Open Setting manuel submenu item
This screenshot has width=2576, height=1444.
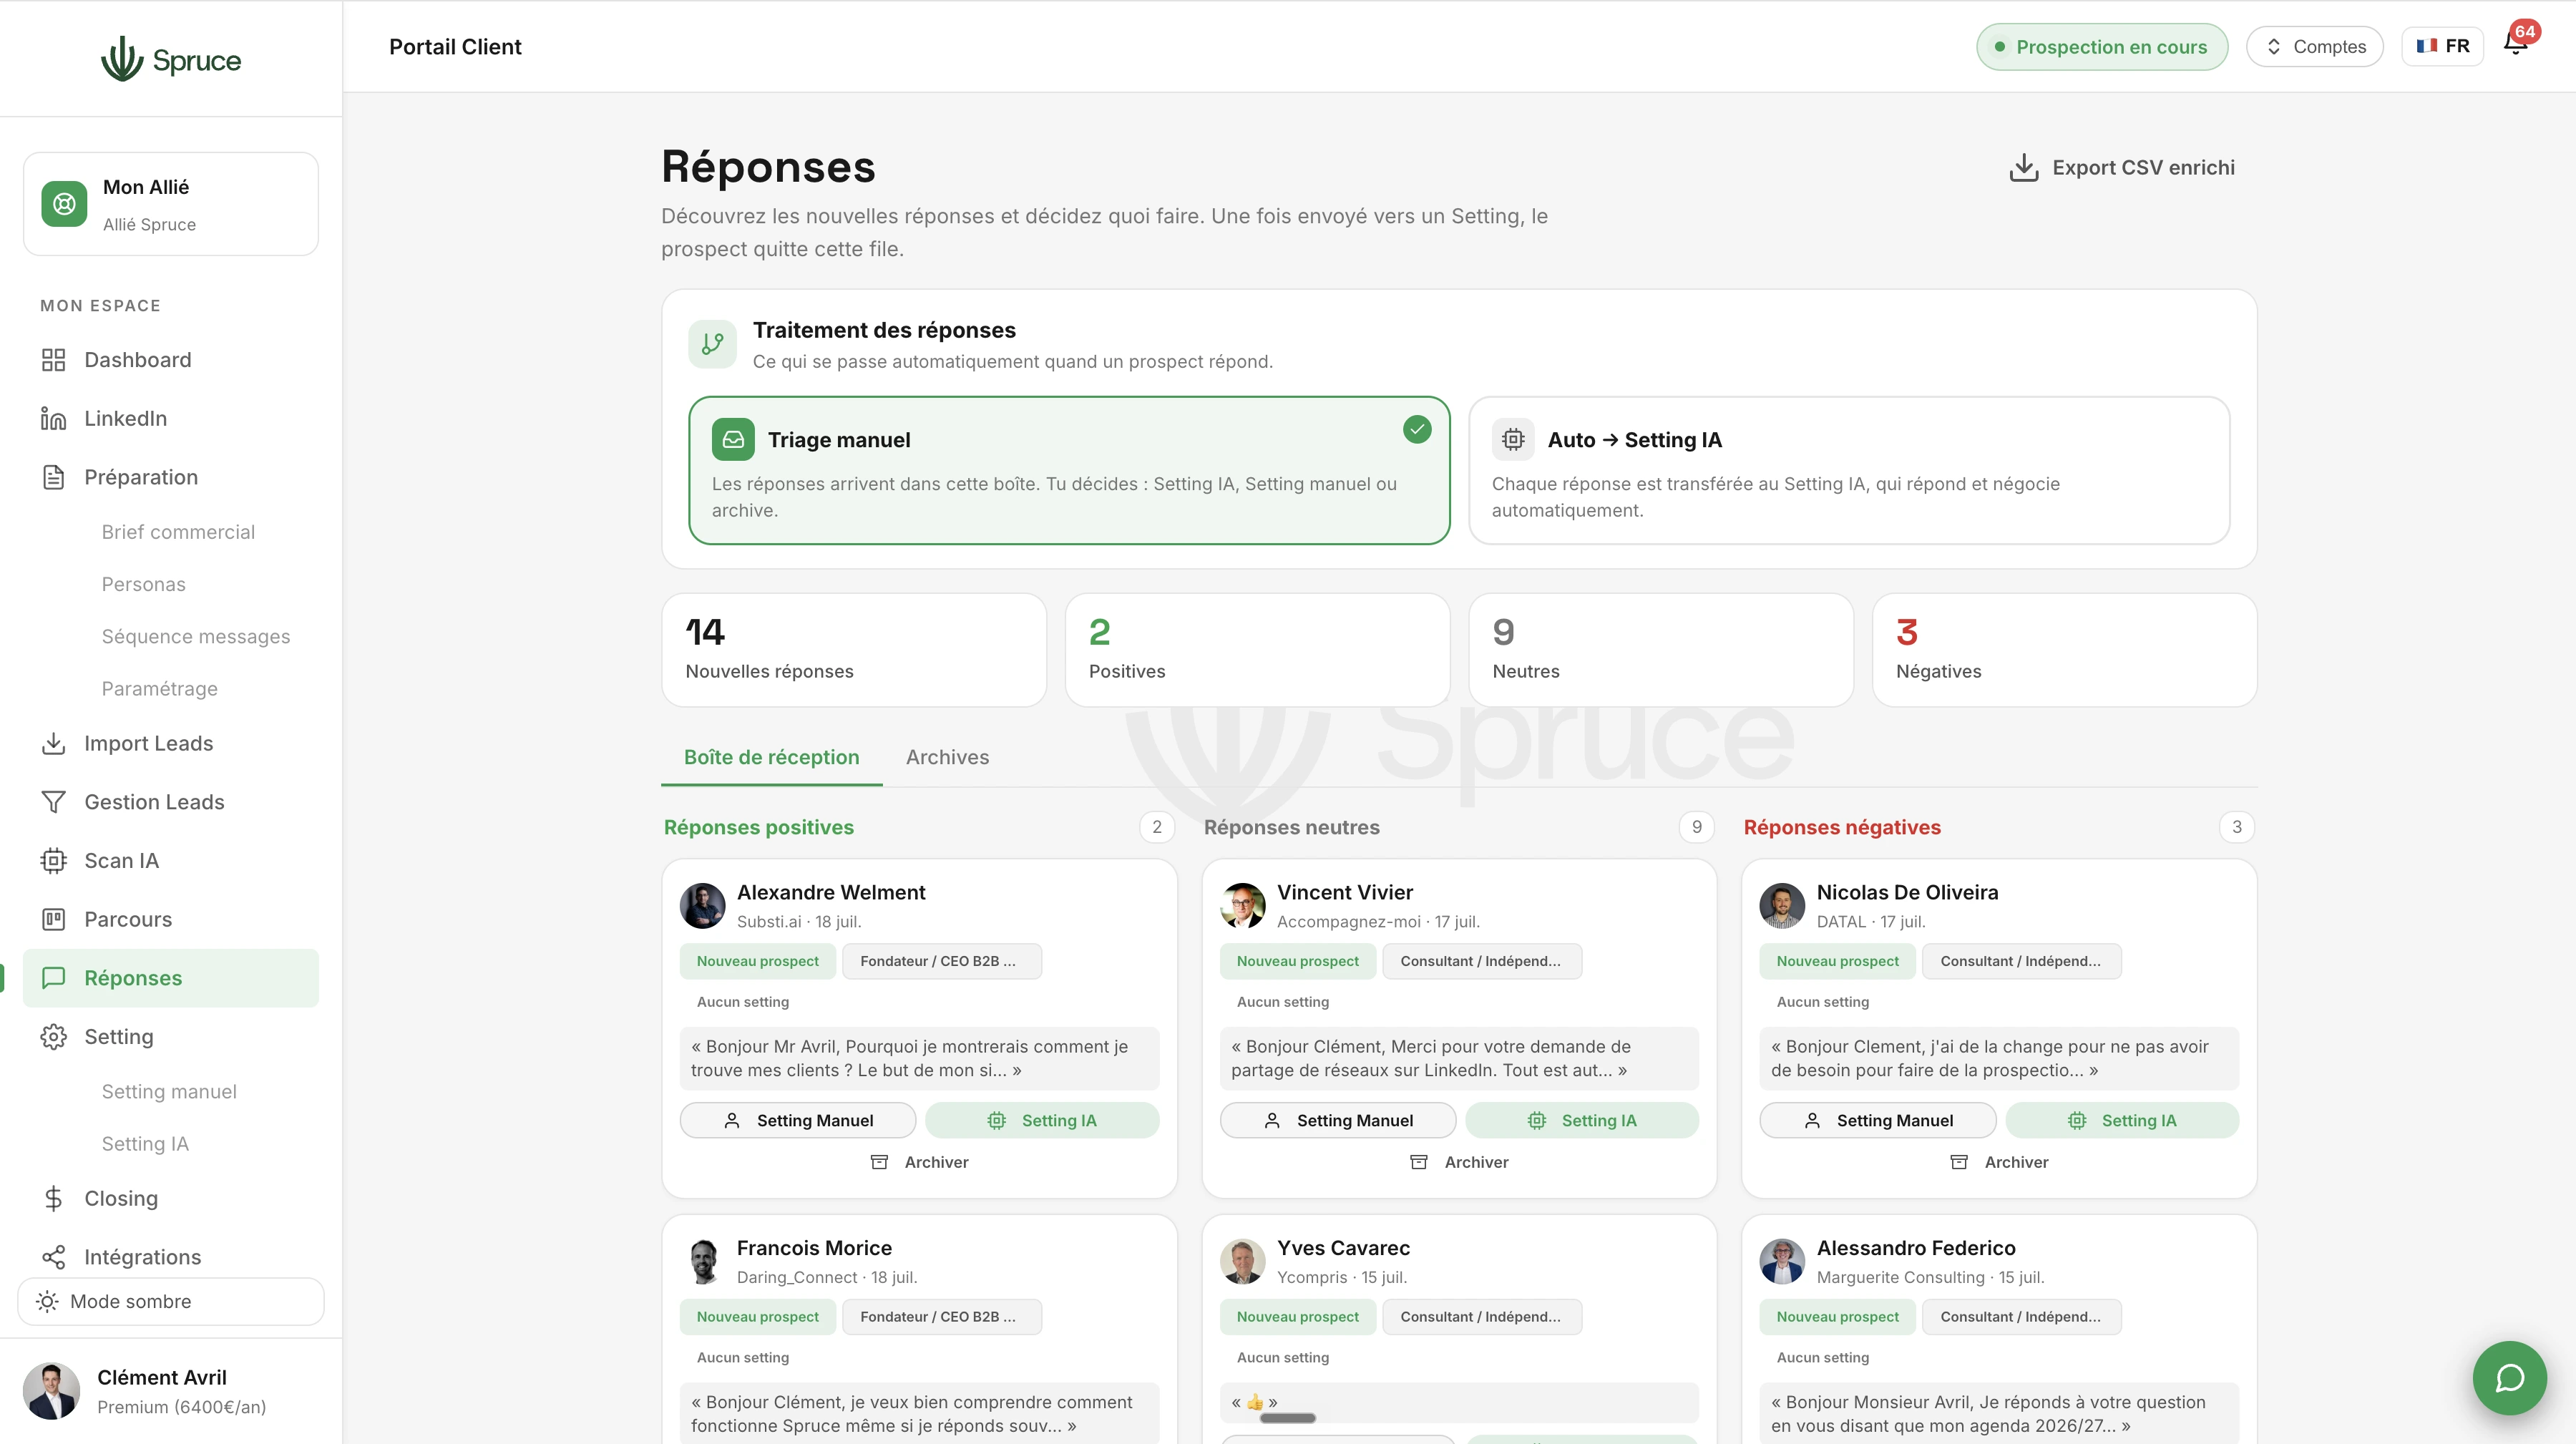coord(169,1091)
